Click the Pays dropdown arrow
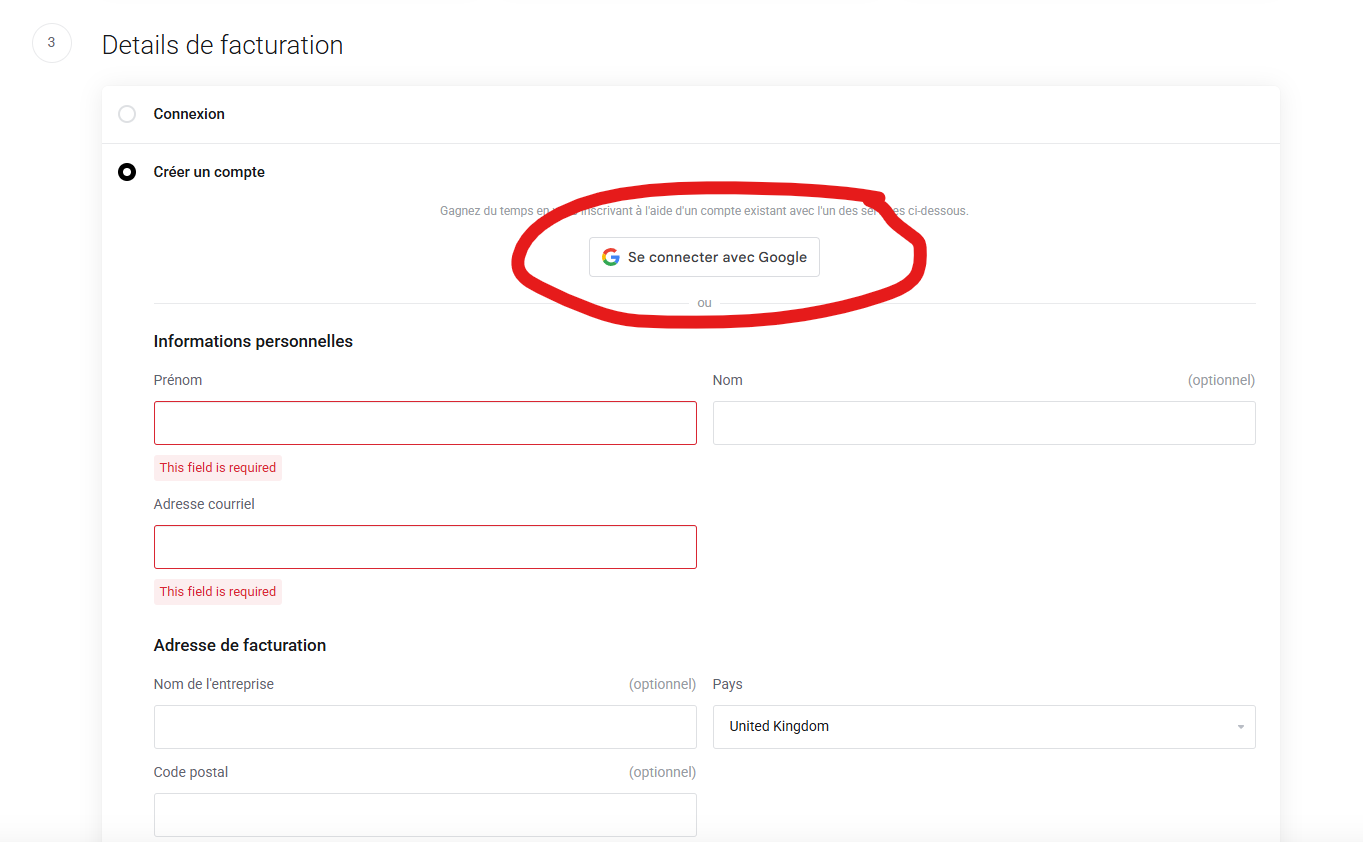The image size is (1363, 842). pyautogui.click(x=1240, y=727)
